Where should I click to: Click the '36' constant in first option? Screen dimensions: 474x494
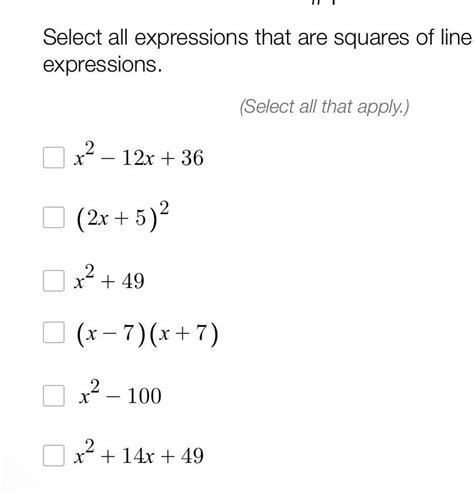[192, 158]
